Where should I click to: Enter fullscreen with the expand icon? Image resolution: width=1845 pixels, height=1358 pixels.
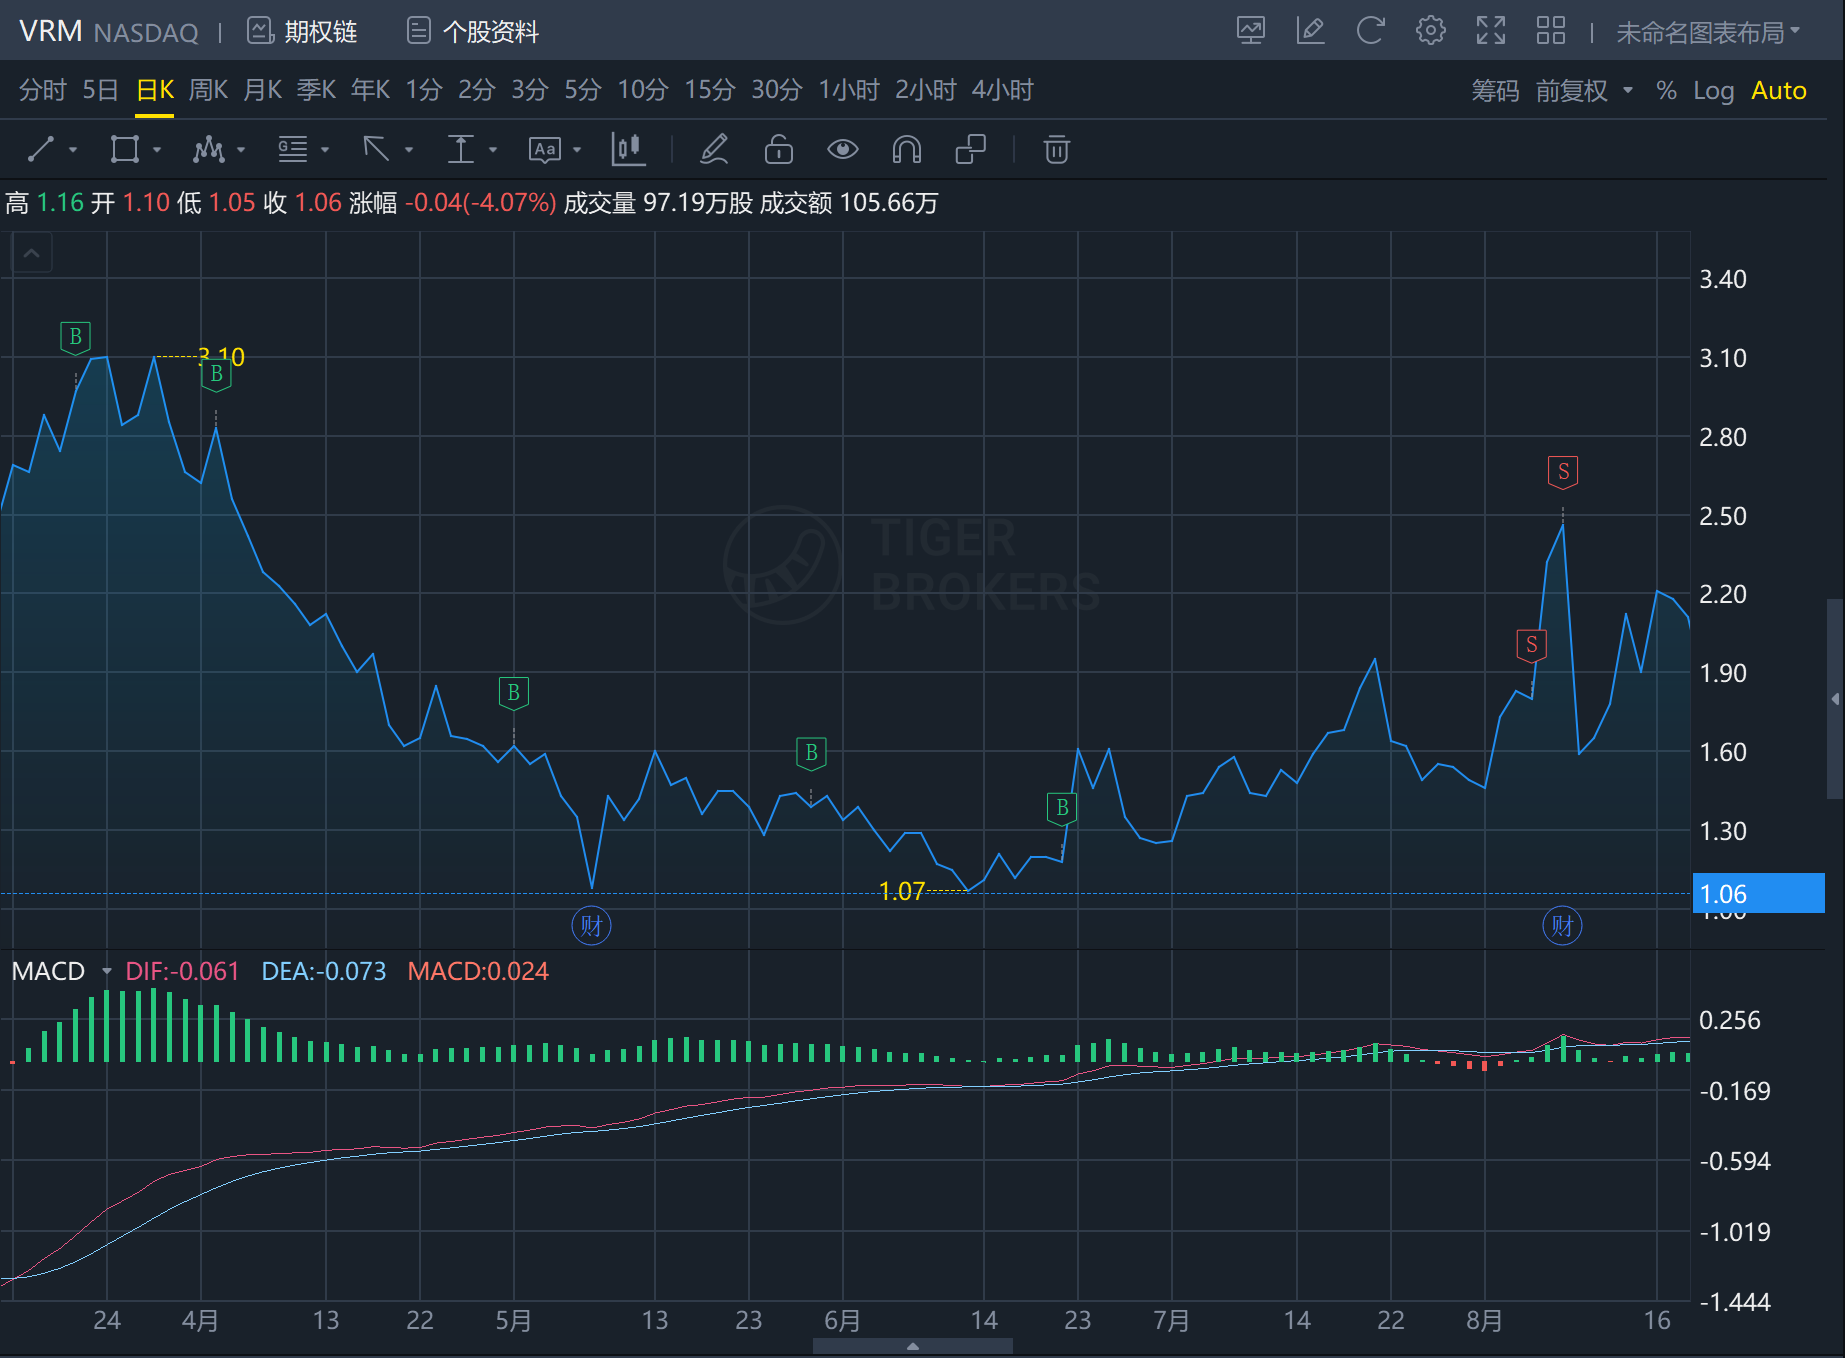[x=1490, y=31]
